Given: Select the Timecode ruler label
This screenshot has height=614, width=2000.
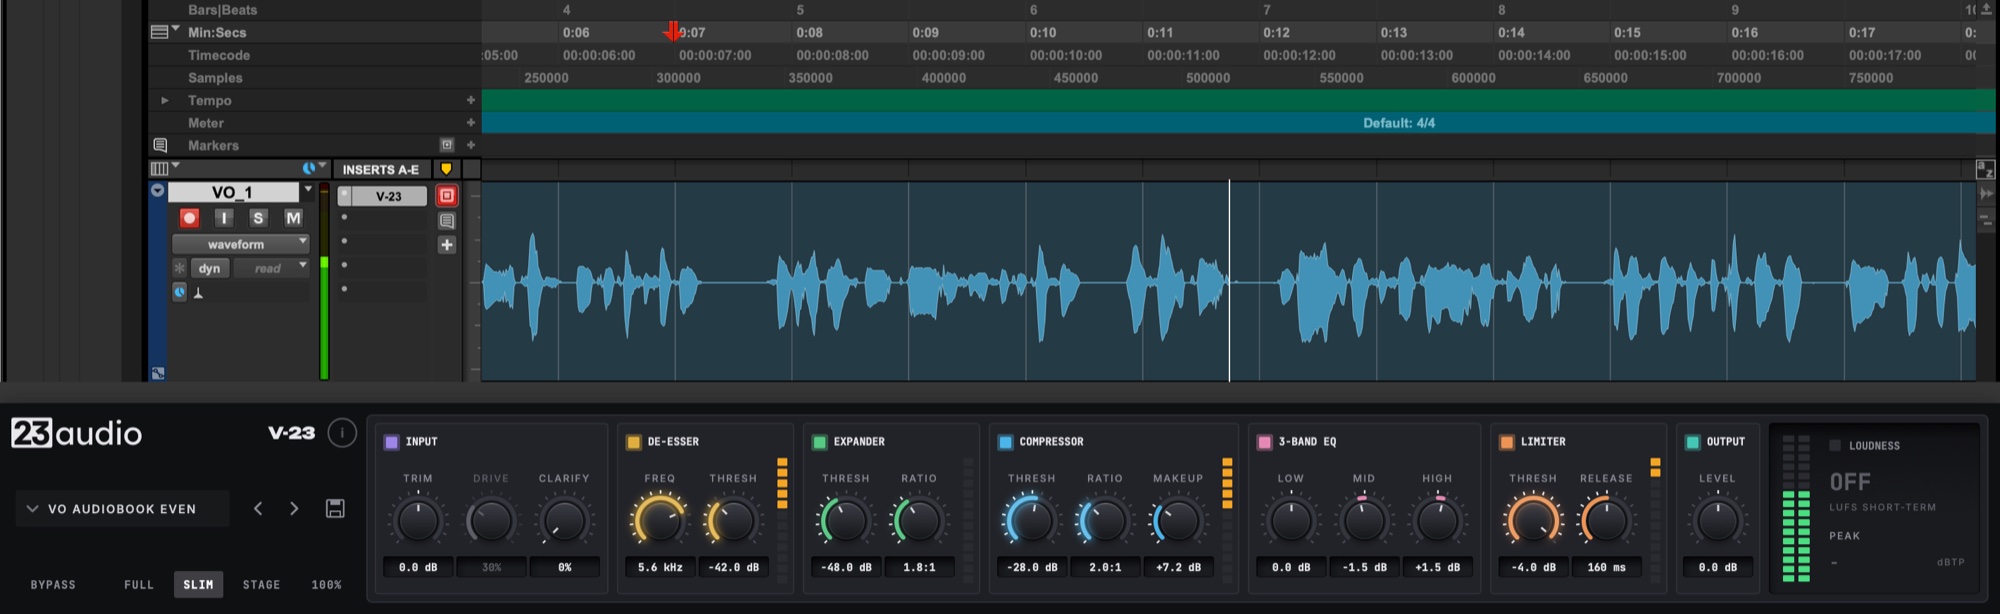Looking at the screenshot, I should tap(219, 55).
